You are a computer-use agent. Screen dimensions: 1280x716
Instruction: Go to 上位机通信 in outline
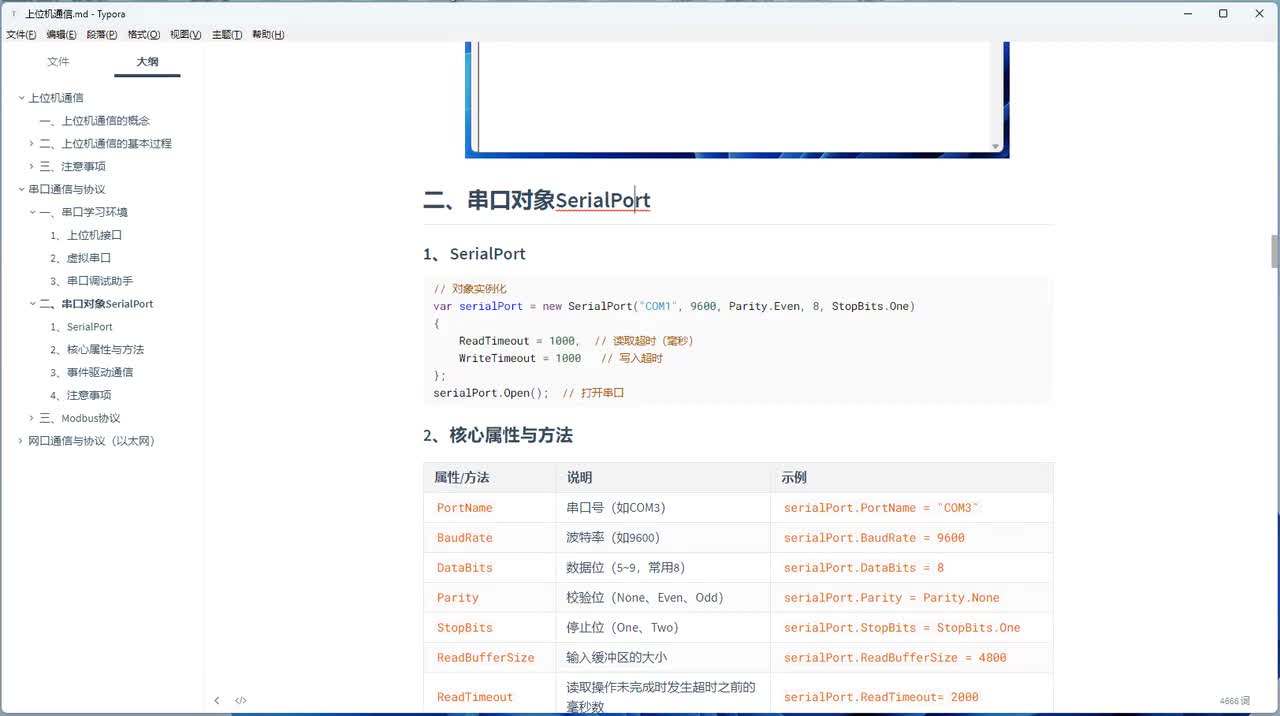(56, 98)
